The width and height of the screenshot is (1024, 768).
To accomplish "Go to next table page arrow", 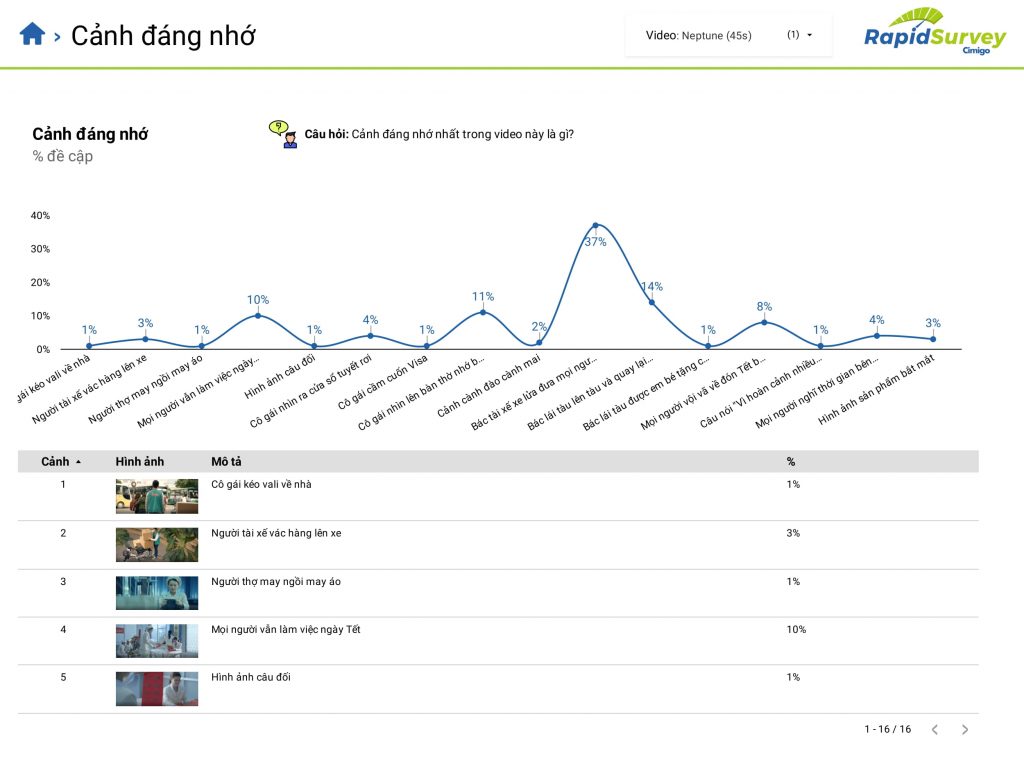I will coord(965,729).
